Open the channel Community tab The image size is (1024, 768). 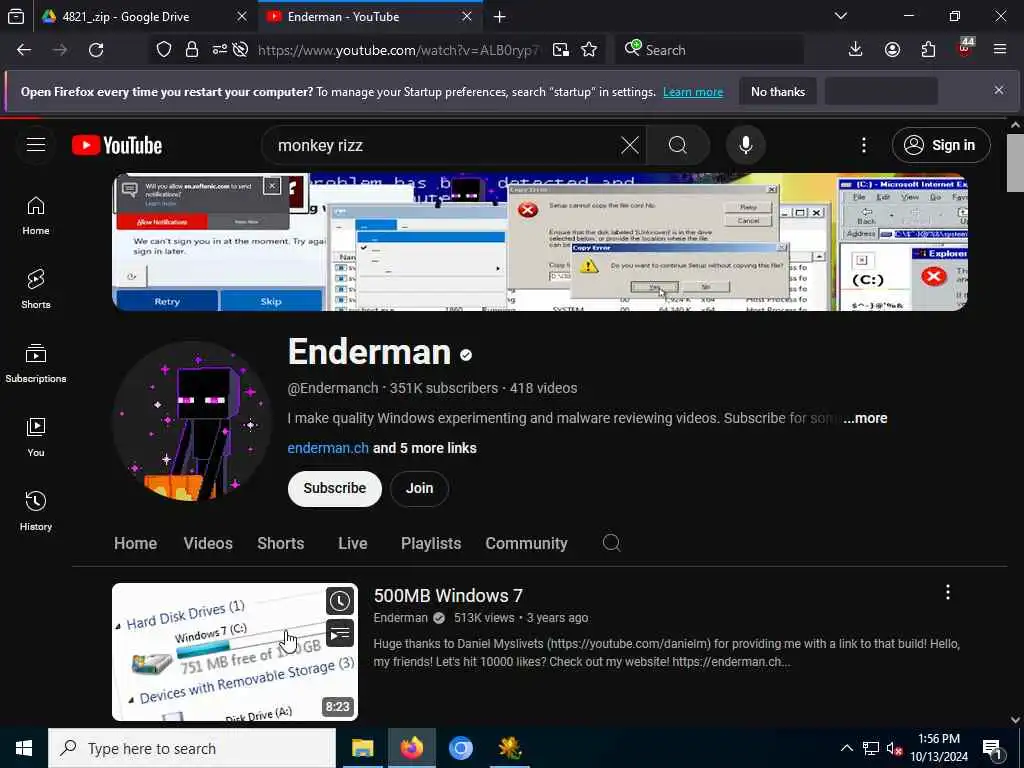[526, 543]
